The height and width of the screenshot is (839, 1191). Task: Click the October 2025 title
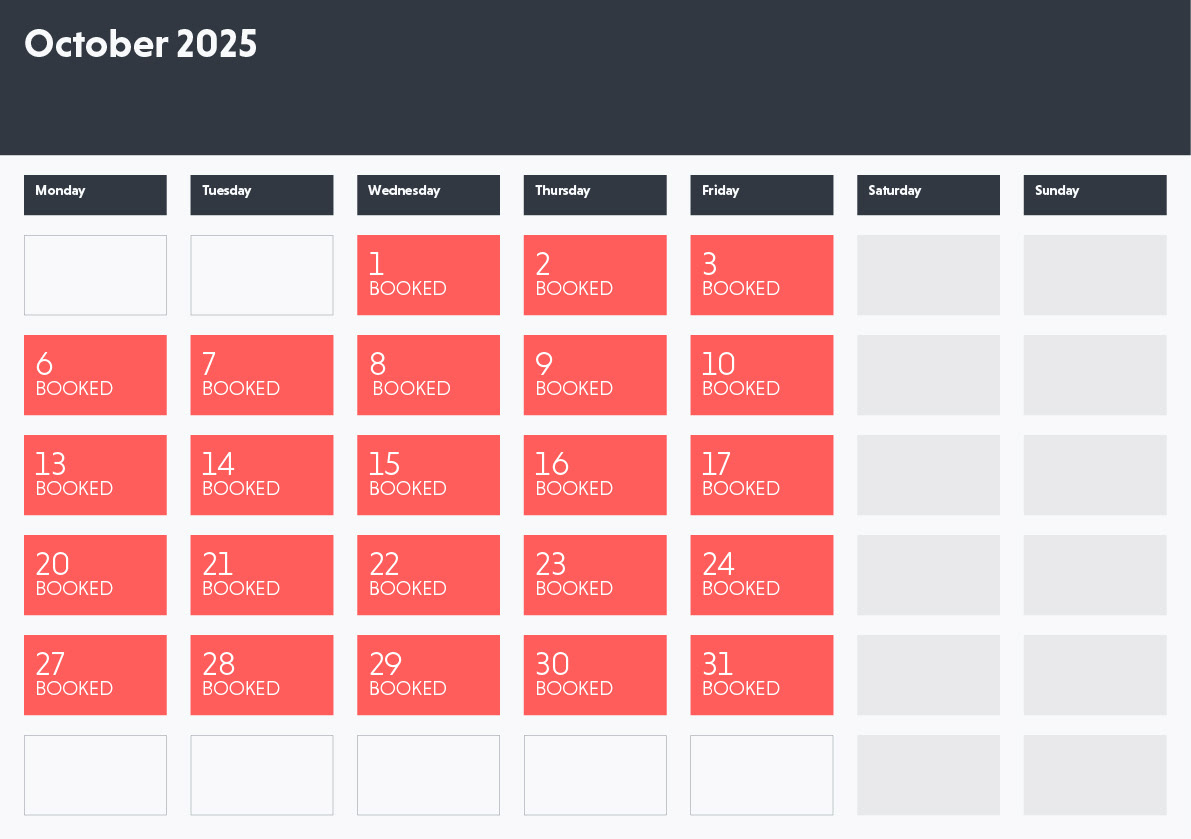click(x=141, y=45)
